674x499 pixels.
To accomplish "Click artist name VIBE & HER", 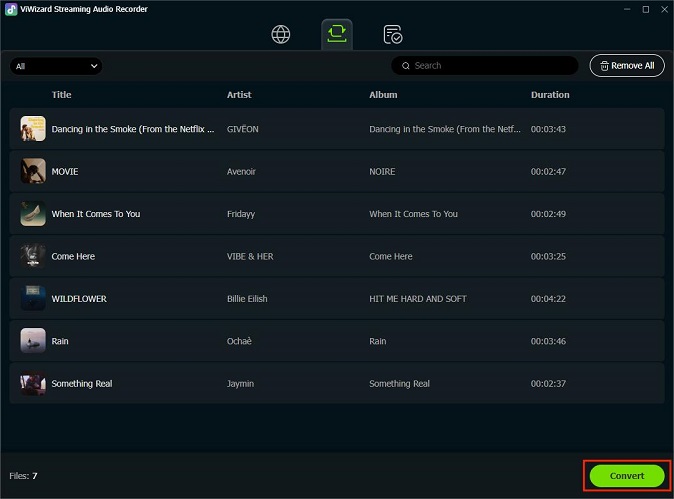I will [250, 257].
